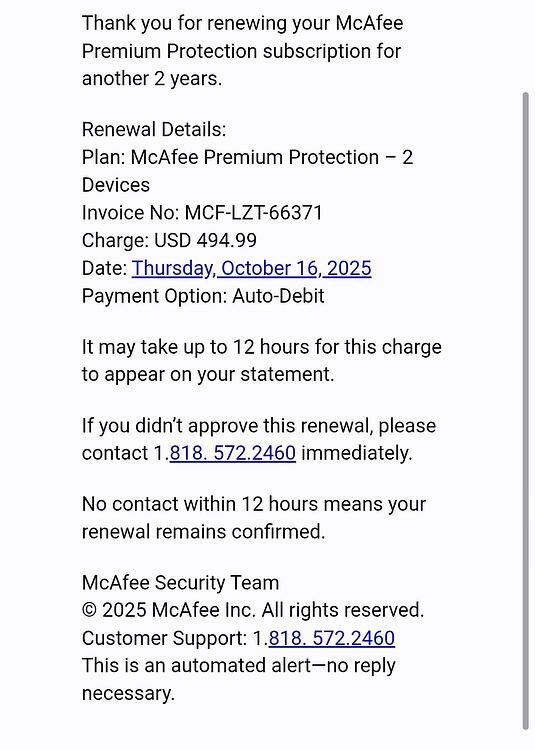The width and height of the screenshot is (535, 750).
Task: Click the "It may take up to 12 hours" line
Action: [262, 347]
